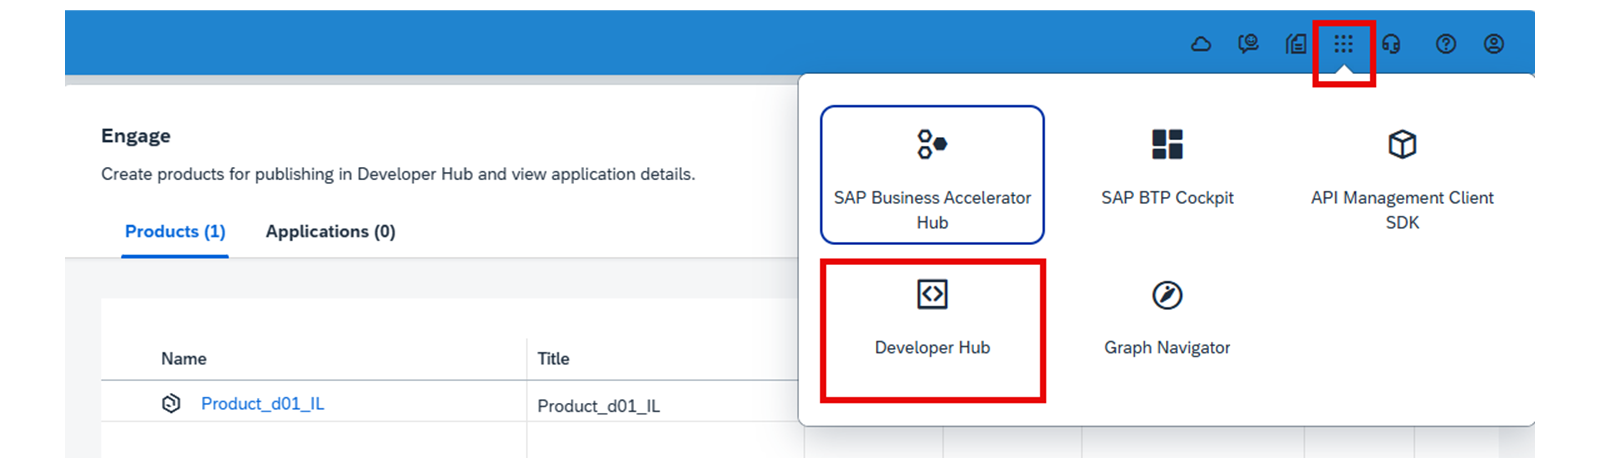Switch to the Applications (0) tab
Screen dimensions: 1600x468
[x=330, y=232]
